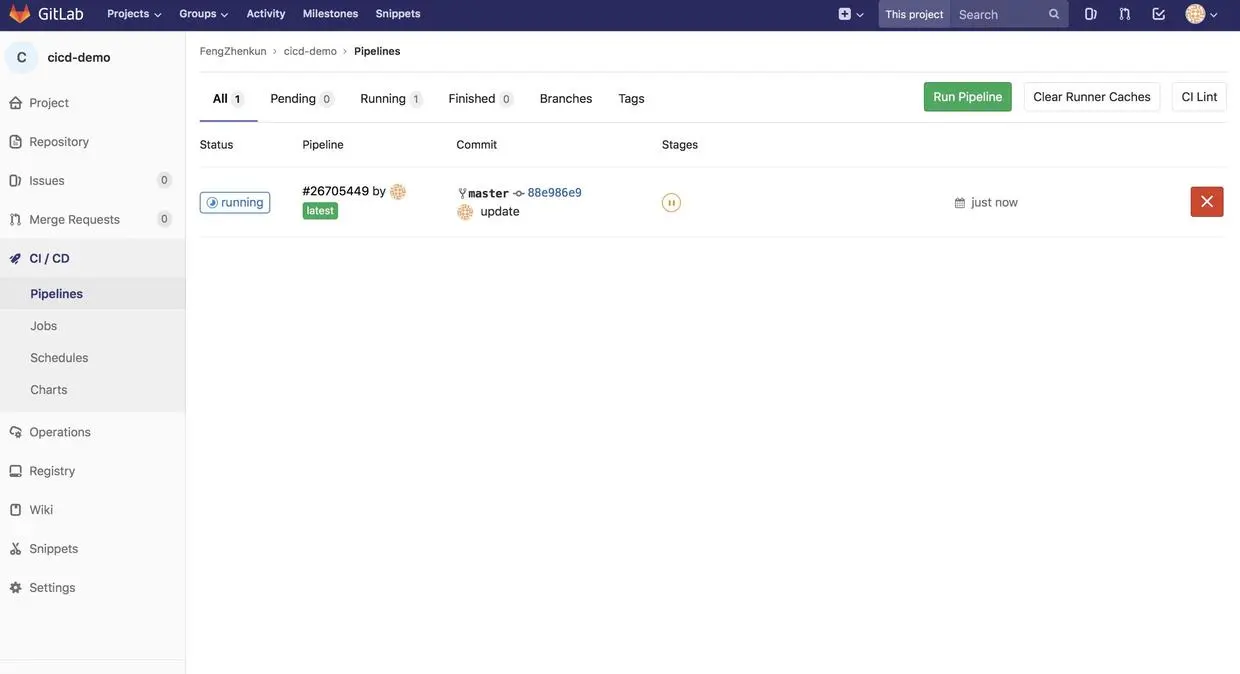Click the scissors icon beside sidebar Snippets
Viewport: 1240px width, 674px height.
point(15,549)
